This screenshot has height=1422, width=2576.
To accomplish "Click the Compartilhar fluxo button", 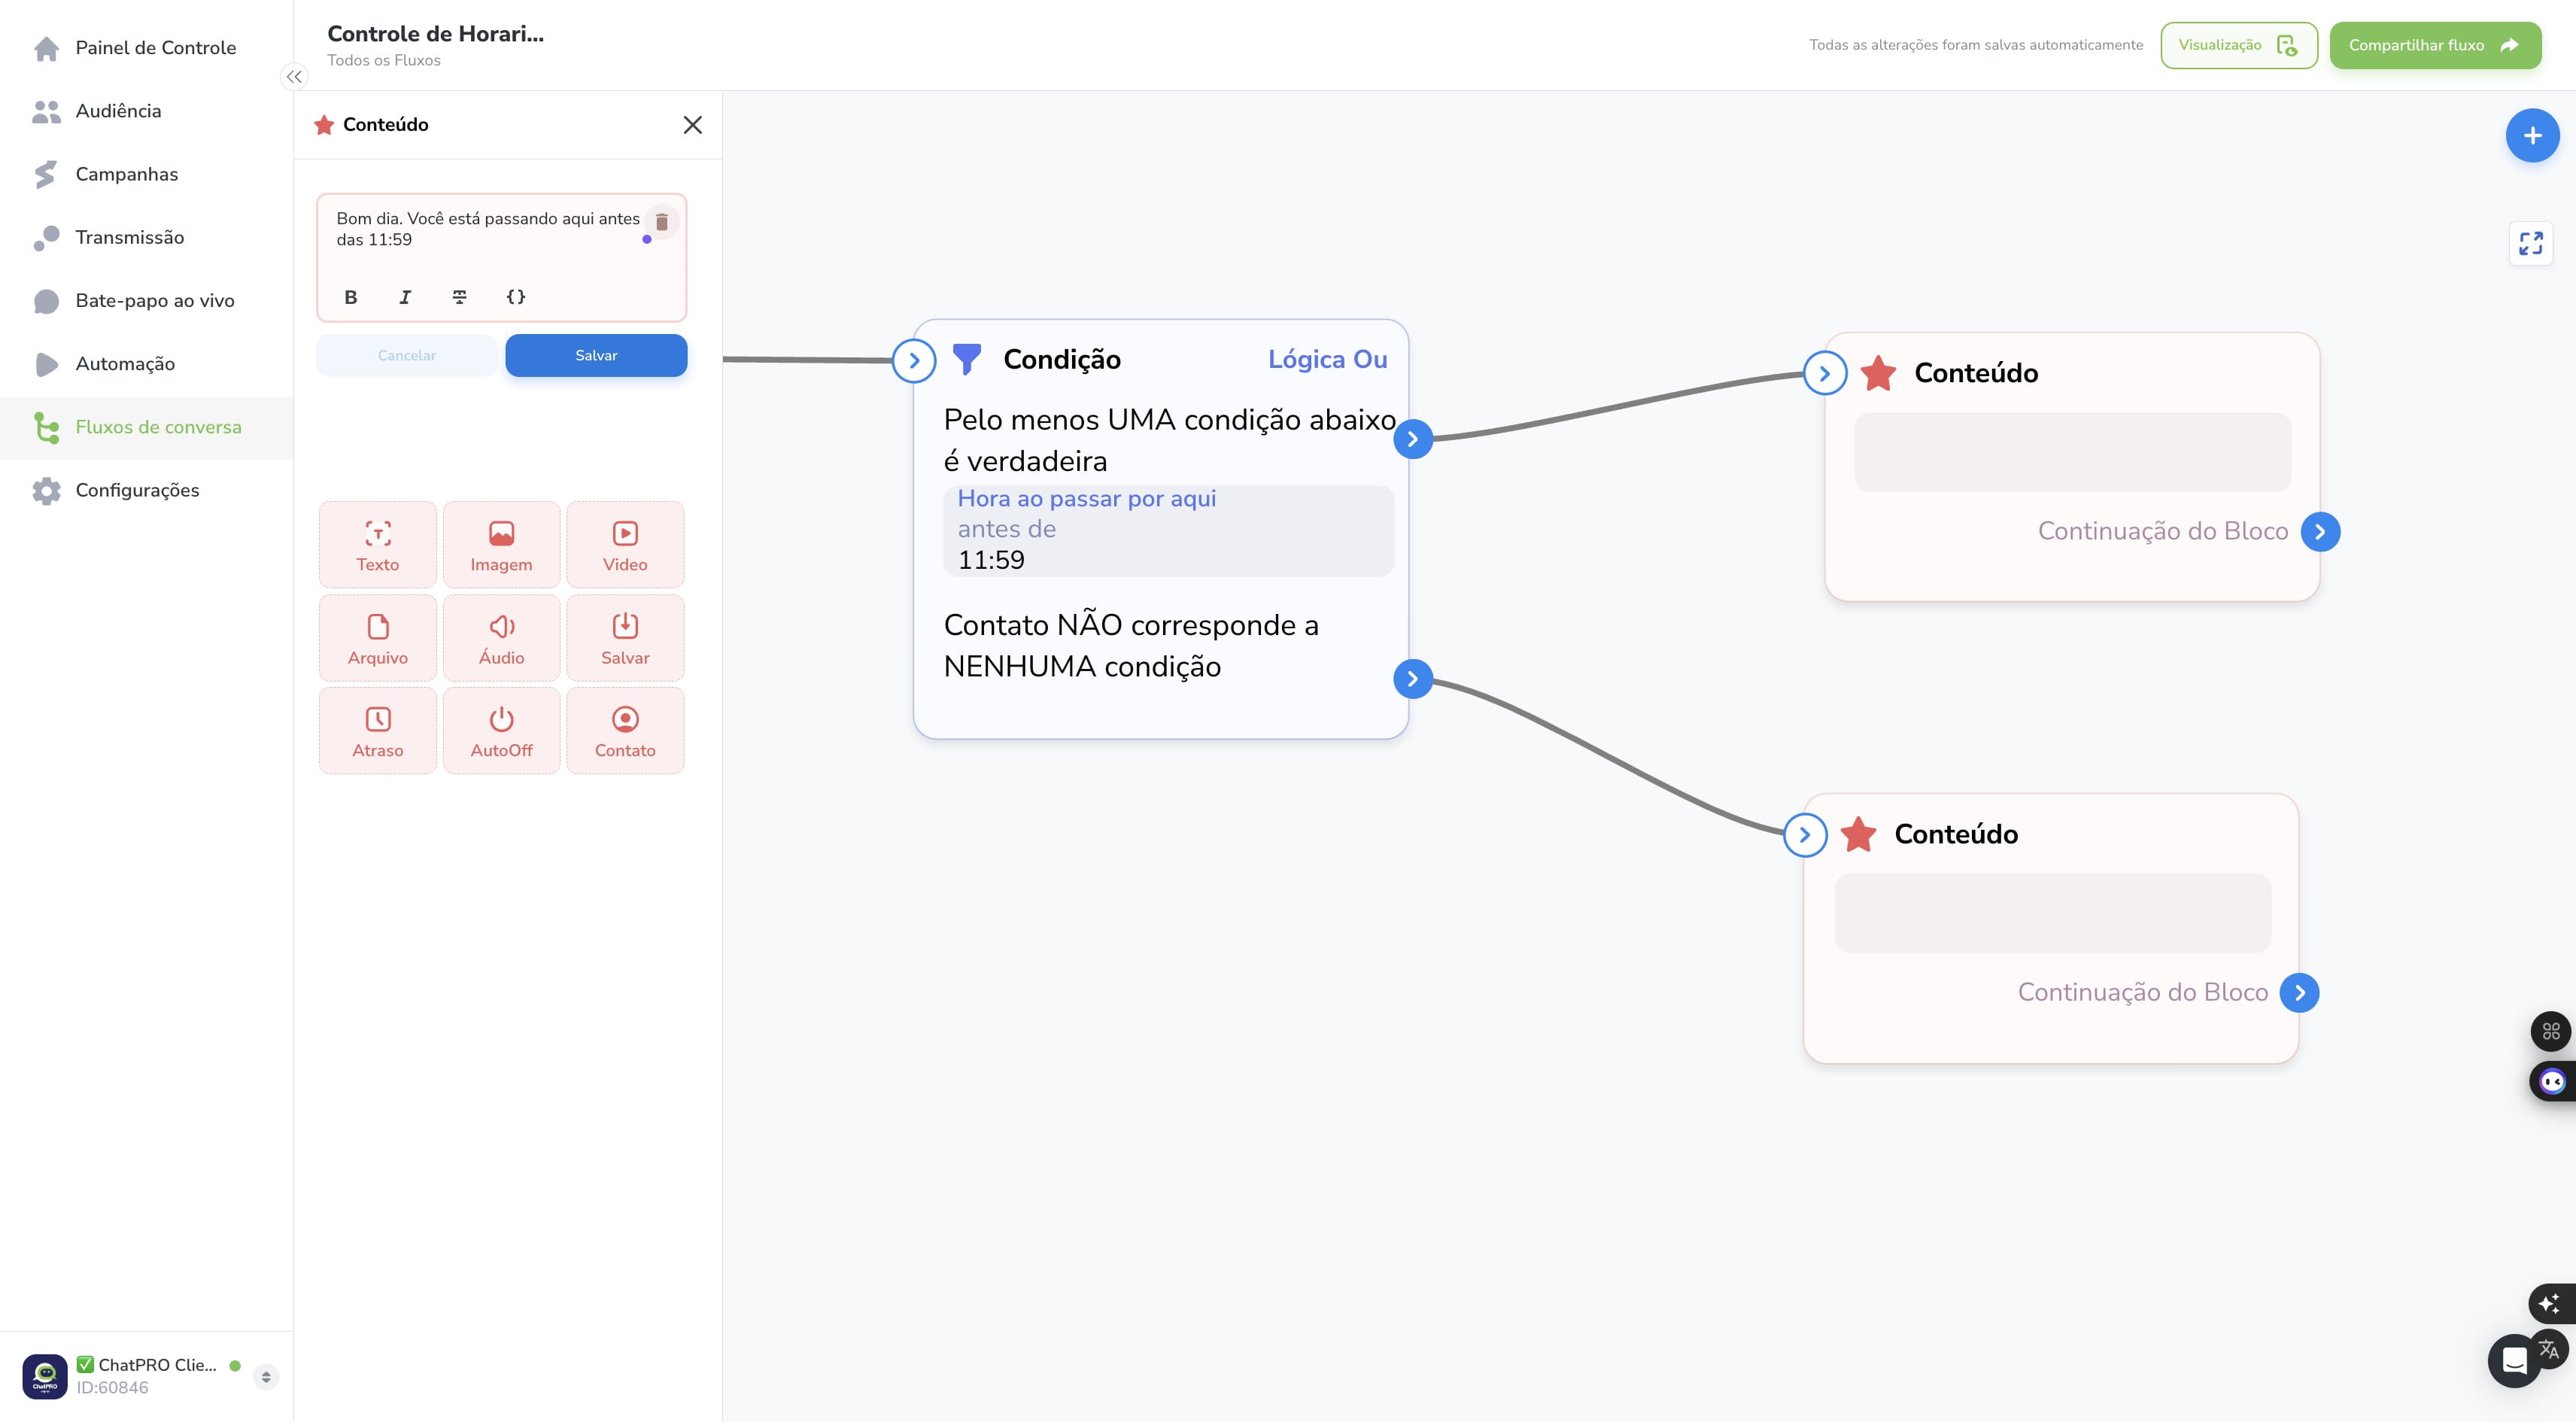I will (x=2435, y=45).
